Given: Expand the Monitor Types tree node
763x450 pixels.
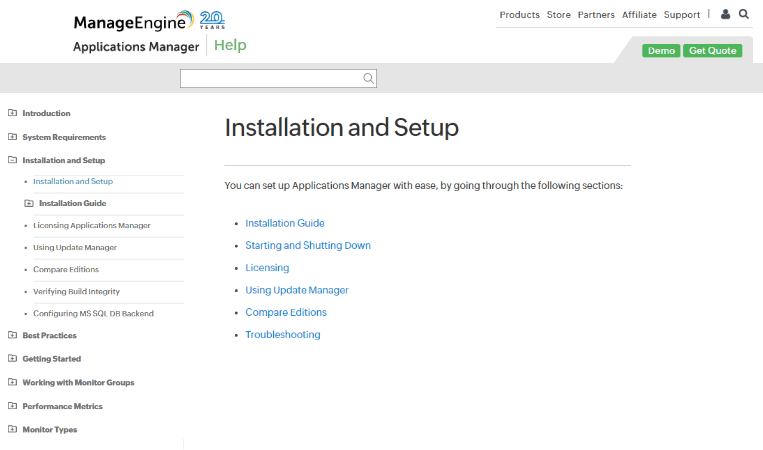Looking at the screenshot, I should [13, 429].
